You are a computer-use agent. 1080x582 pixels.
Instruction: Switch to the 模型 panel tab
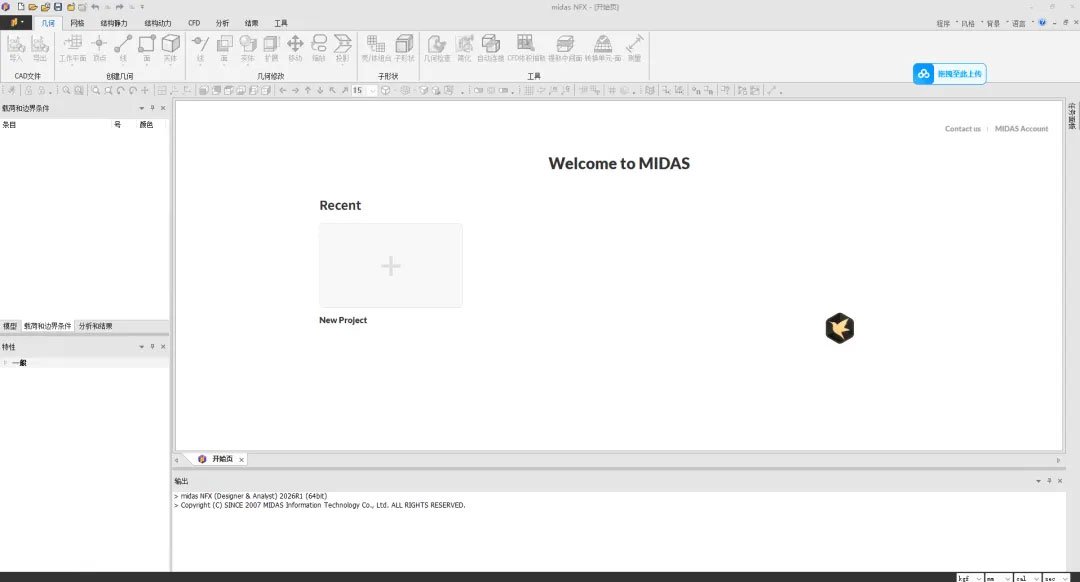(10, 326)
